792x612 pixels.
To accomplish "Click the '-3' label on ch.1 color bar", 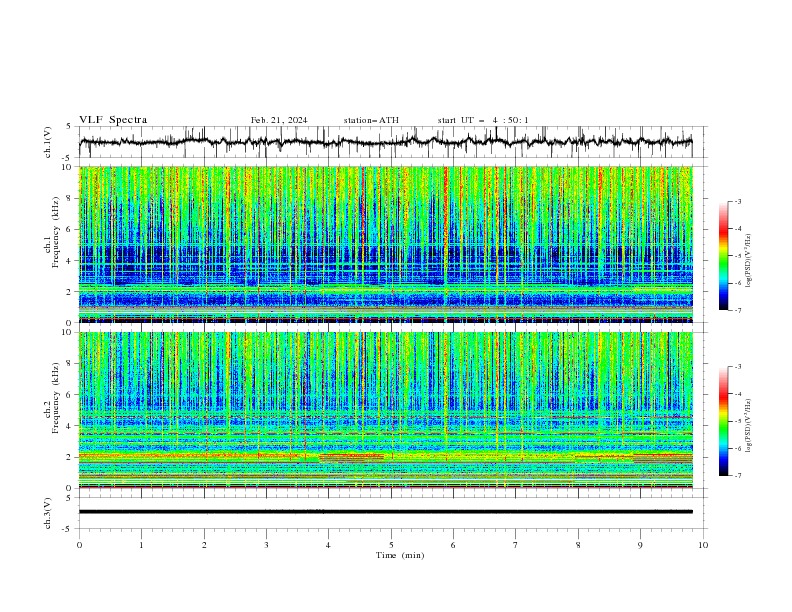I will [x=738, y=201].
